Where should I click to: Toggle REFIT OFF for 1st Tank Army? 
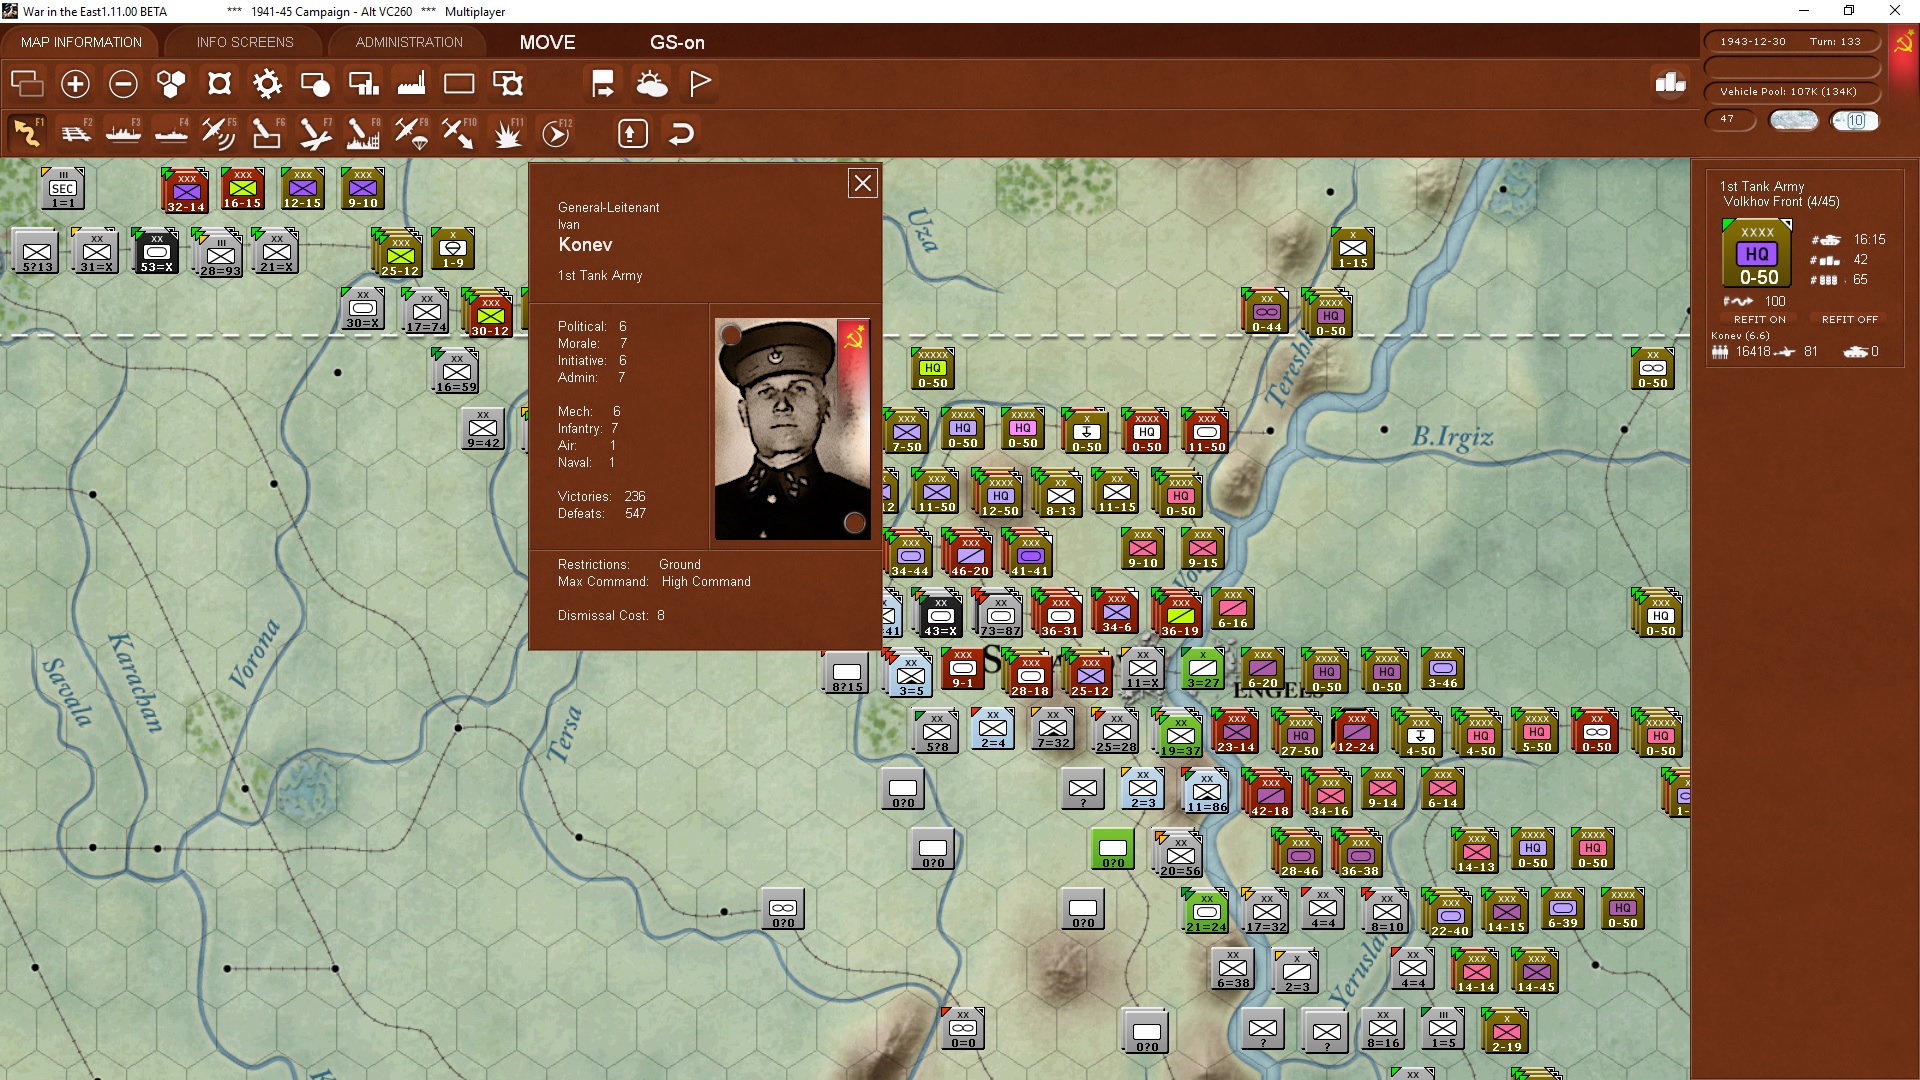point(1849,319)
